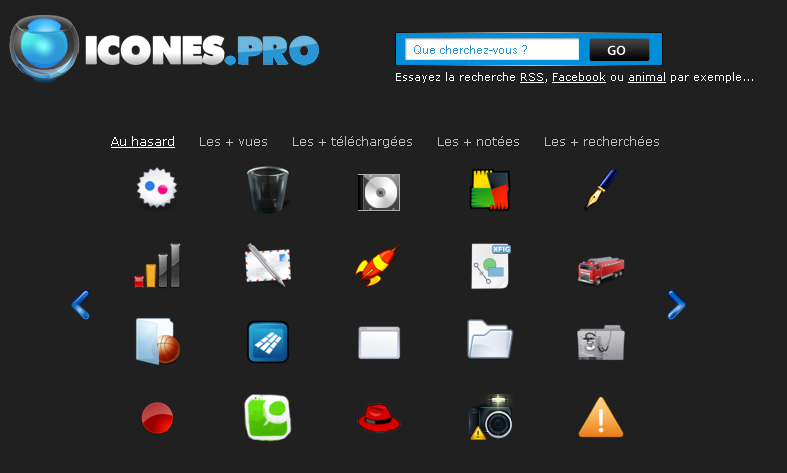The width and height of the screenshot is (787, 473).
Task: Open the blue solar panel grid icon
Action: [x=268, y=342]
